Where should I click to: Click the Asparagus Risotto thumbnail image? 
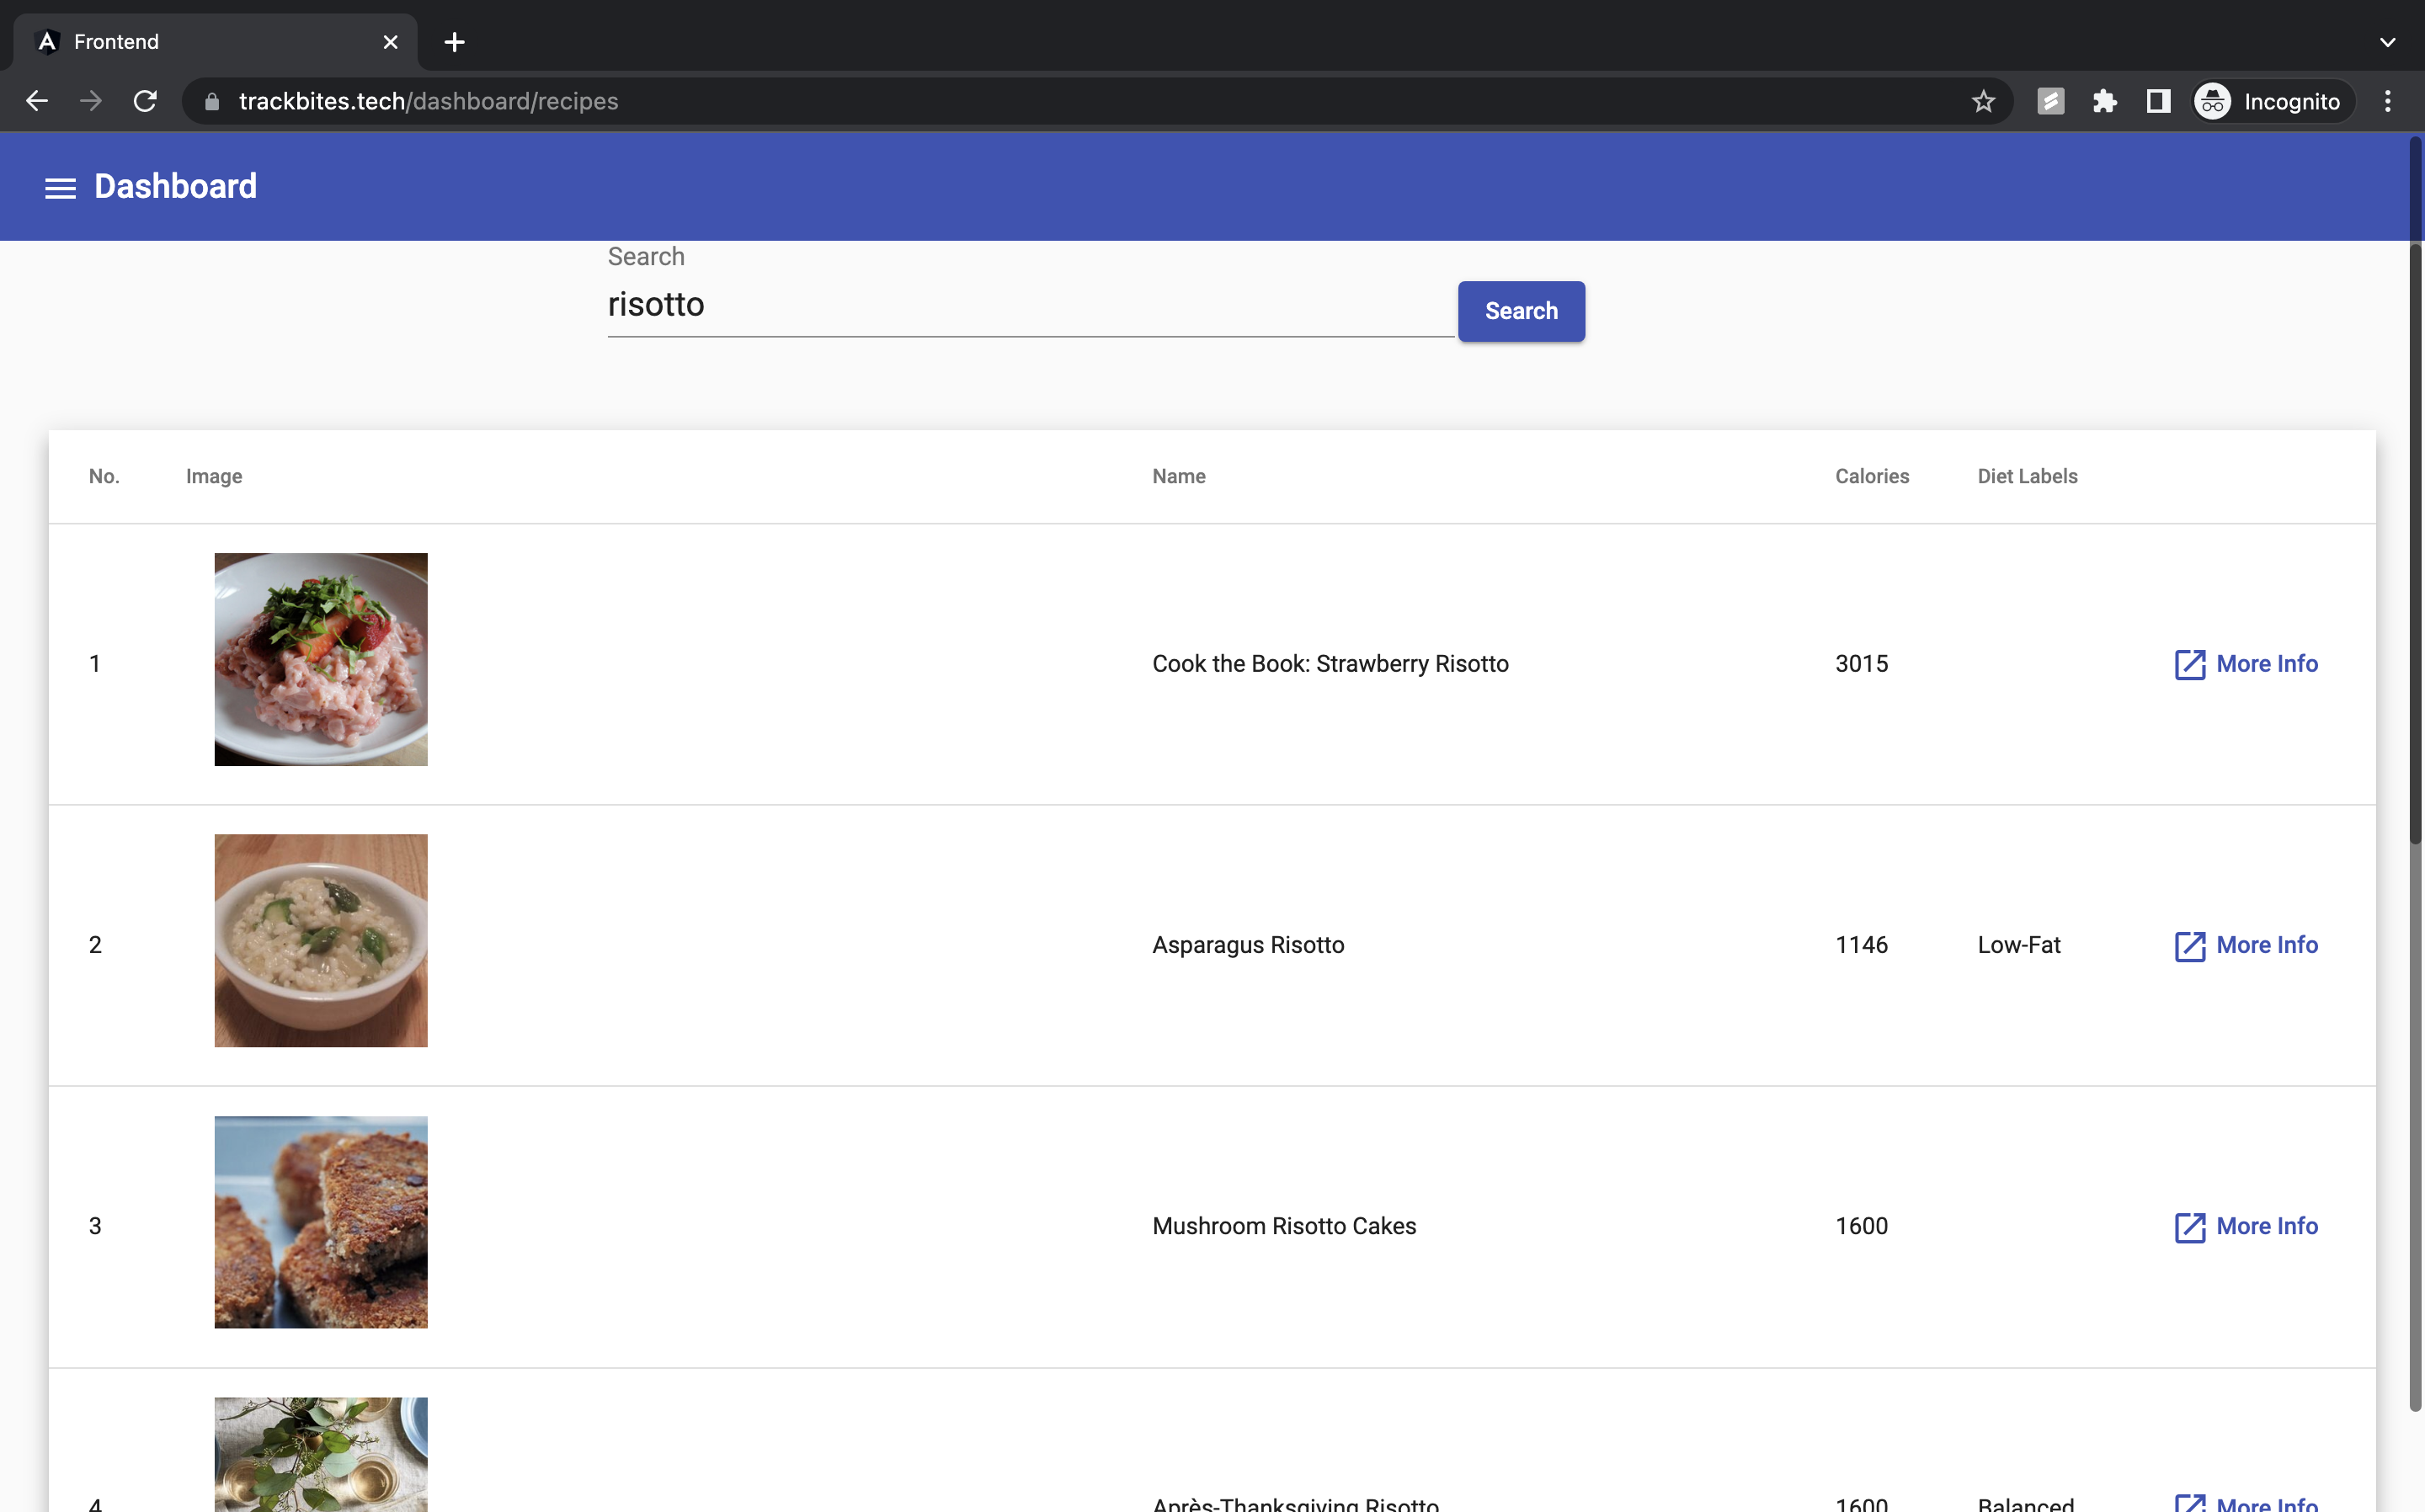(320, 941)
